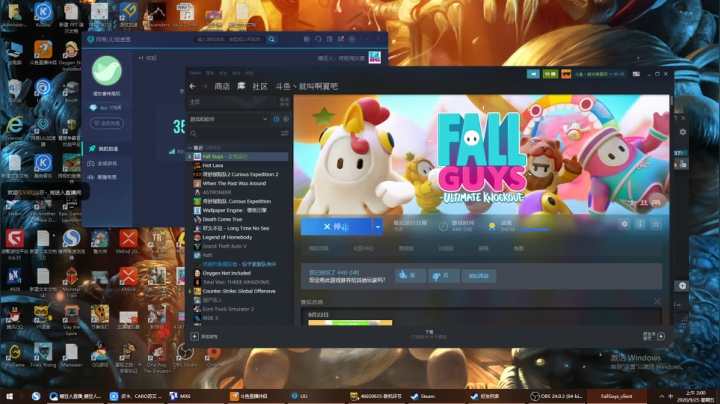The width and height of the screenshot is (720, 404).
Task: Open the advanced filter settings icon
Action: point(284,134)
